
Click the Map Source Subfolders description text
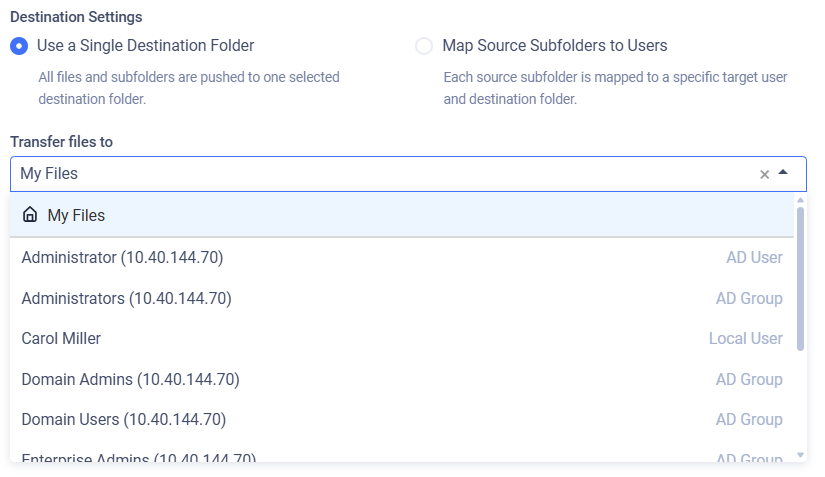[x=615, y=88]
